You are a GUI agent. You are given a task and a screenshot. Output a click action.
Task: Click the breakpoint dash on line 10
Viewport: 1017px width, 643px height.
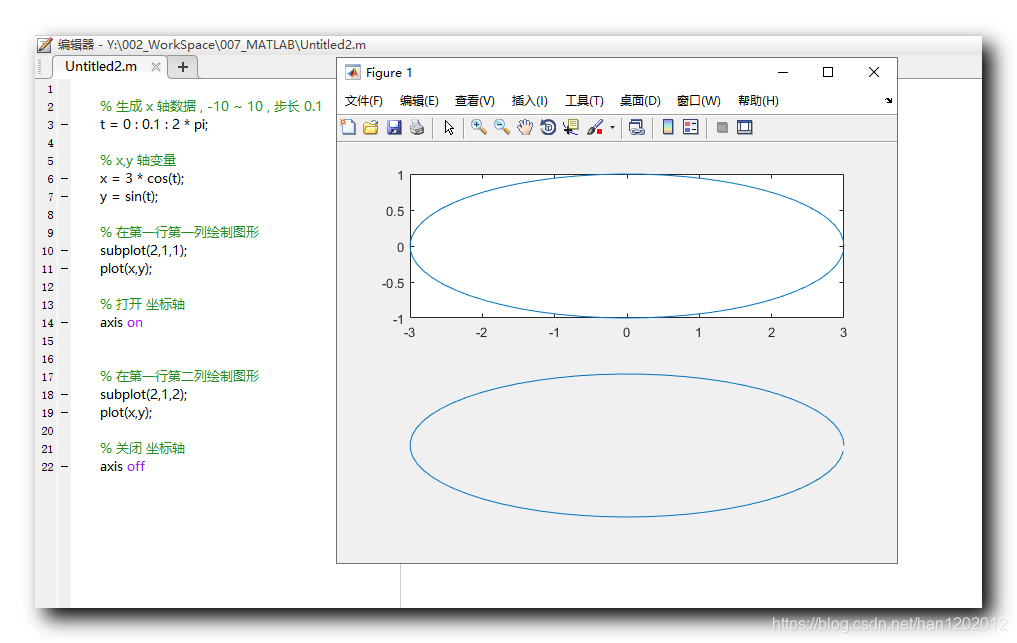click(x=64, y=250)
